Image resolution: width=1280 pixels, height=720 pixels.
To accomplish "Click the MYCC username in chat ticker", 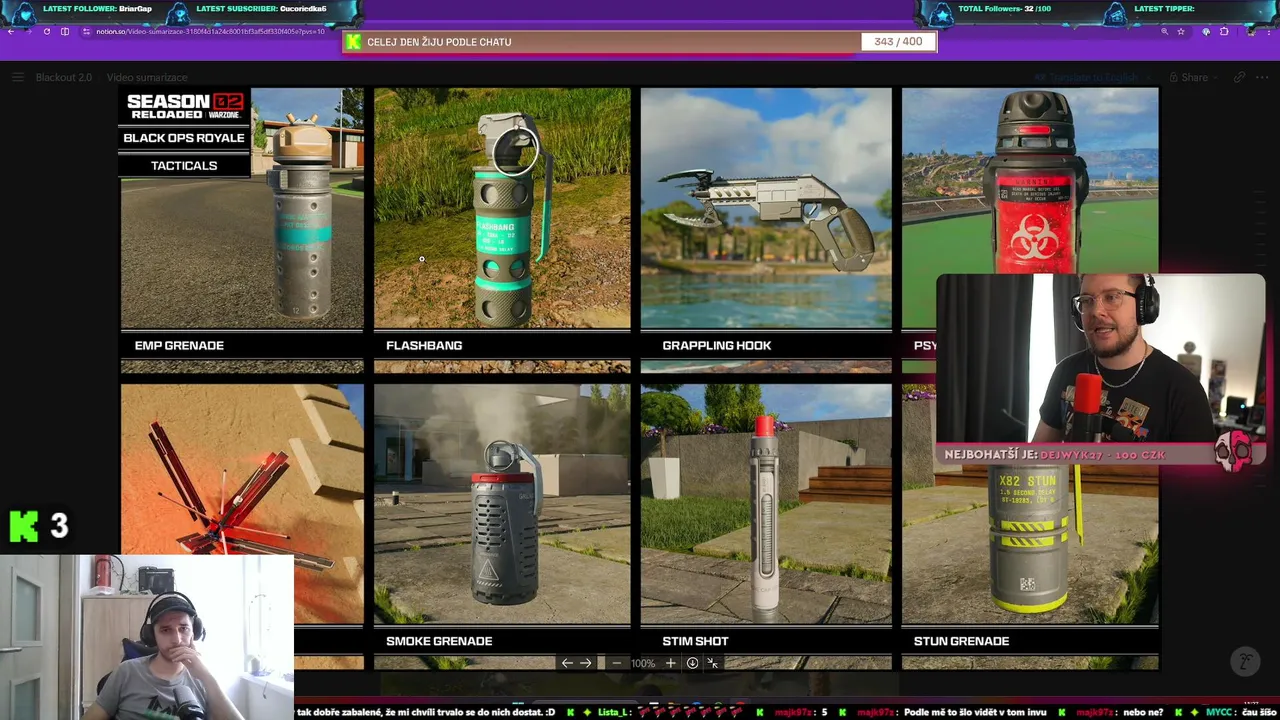I will coord(1219,712).
